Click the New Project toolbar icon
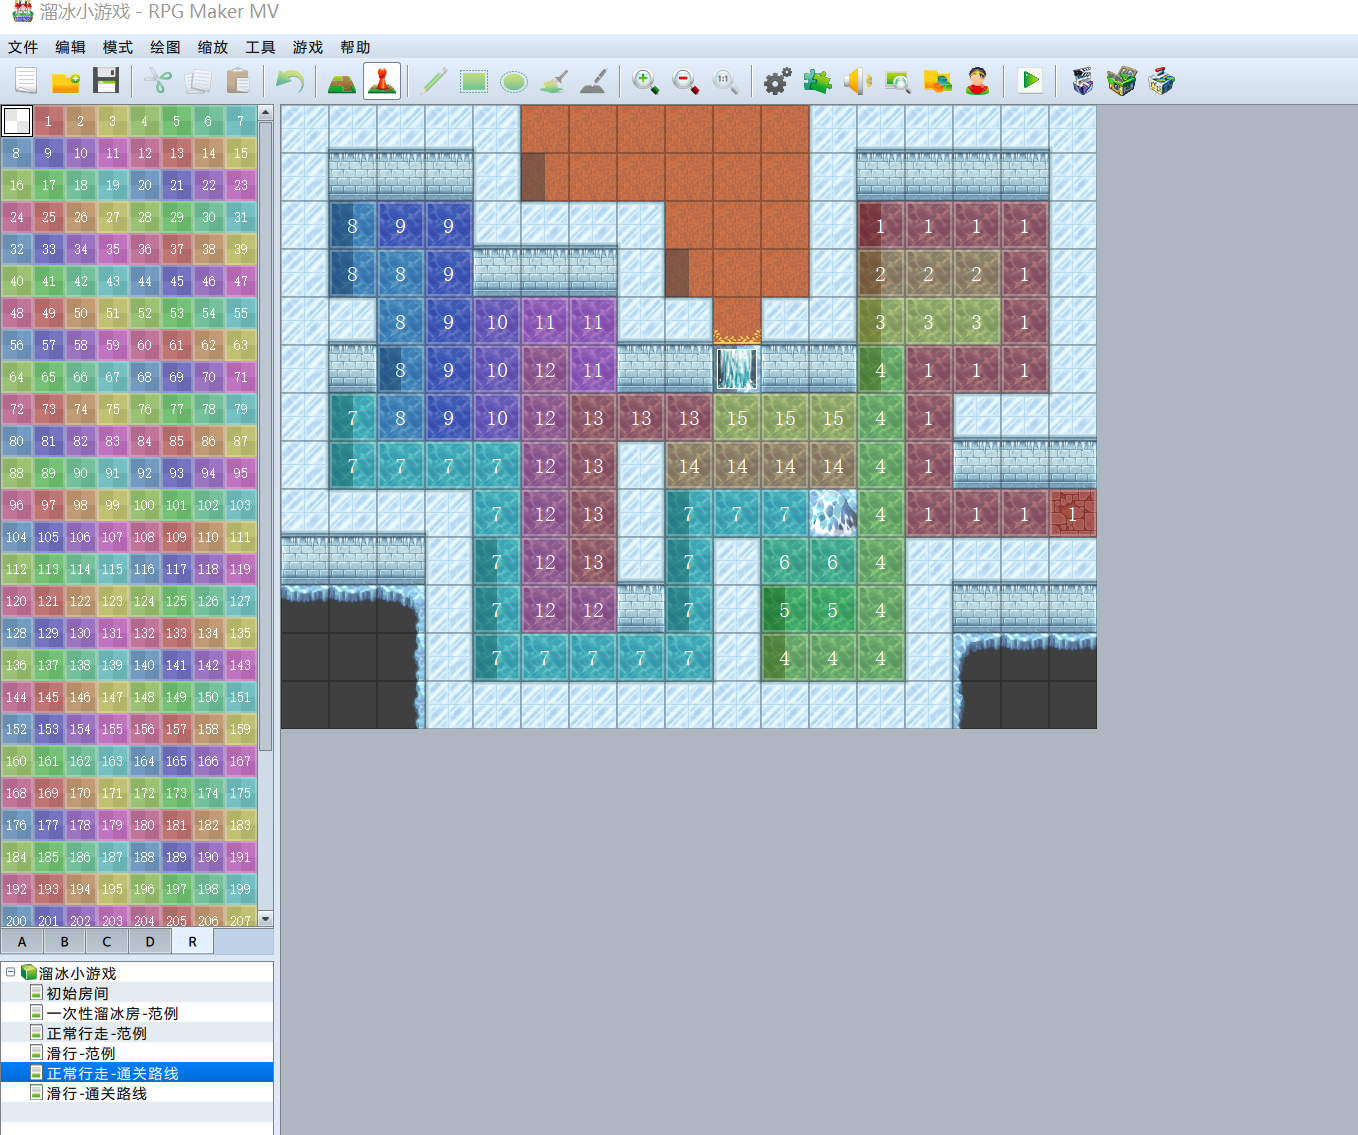1358x1135 pixels. pos(26,81)
